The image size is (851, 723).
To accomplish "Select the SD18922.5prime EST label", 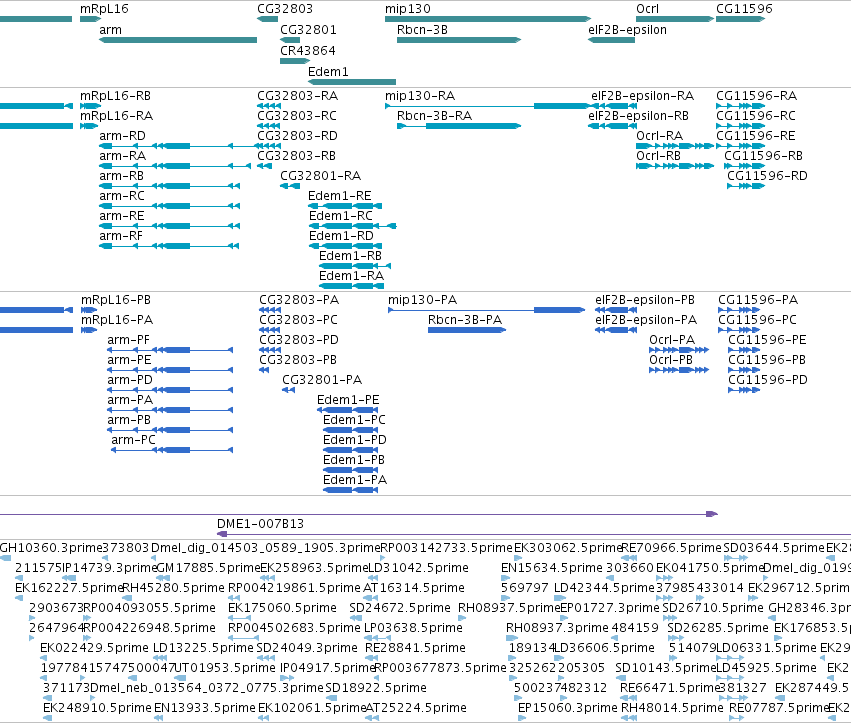I will click(376, 688).
